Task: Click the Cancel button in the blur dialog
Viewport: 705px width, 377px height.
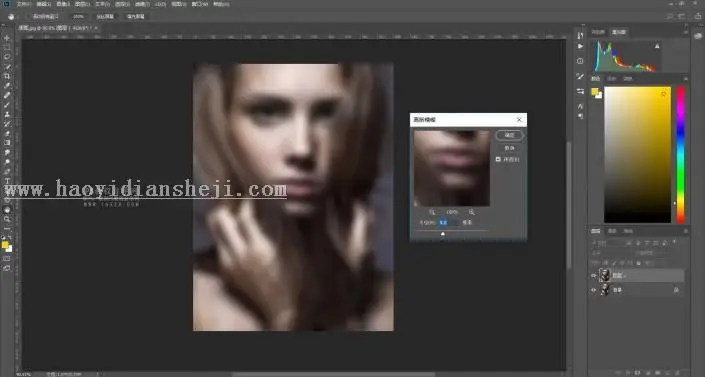Action: tap(509, 148)
